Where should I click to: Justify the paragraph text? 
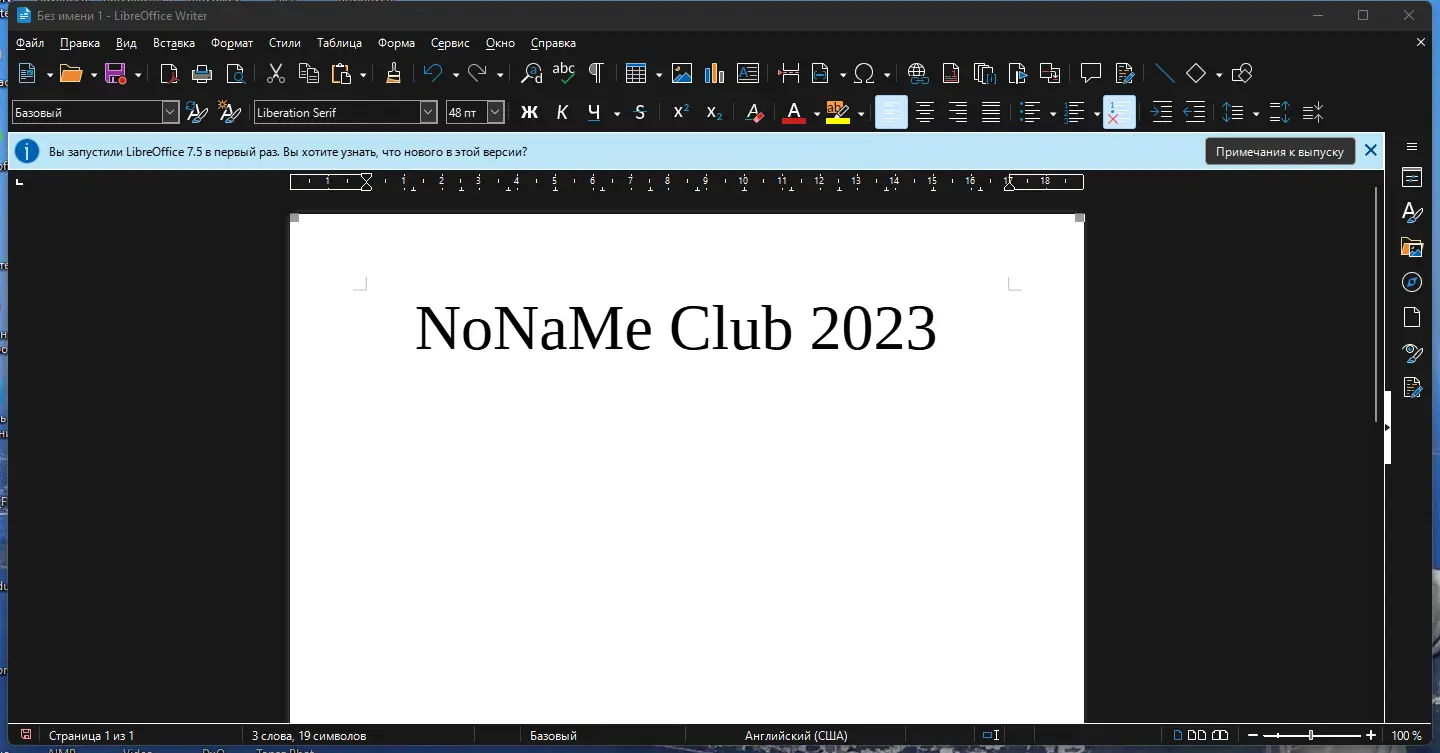click(x=990, y=112)
